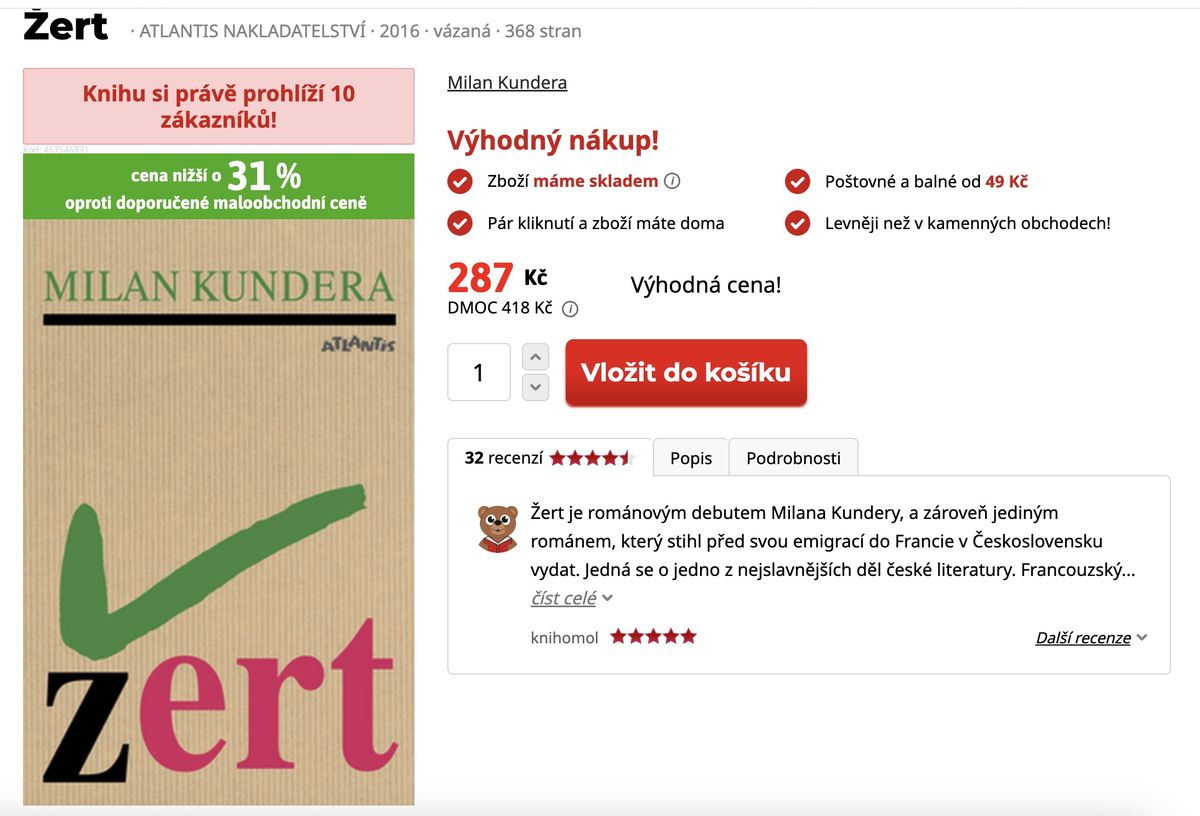Click into the quantity input field
Image resolution: width=1200 pixels, height=816 pixels.
(x=479, y=372)
